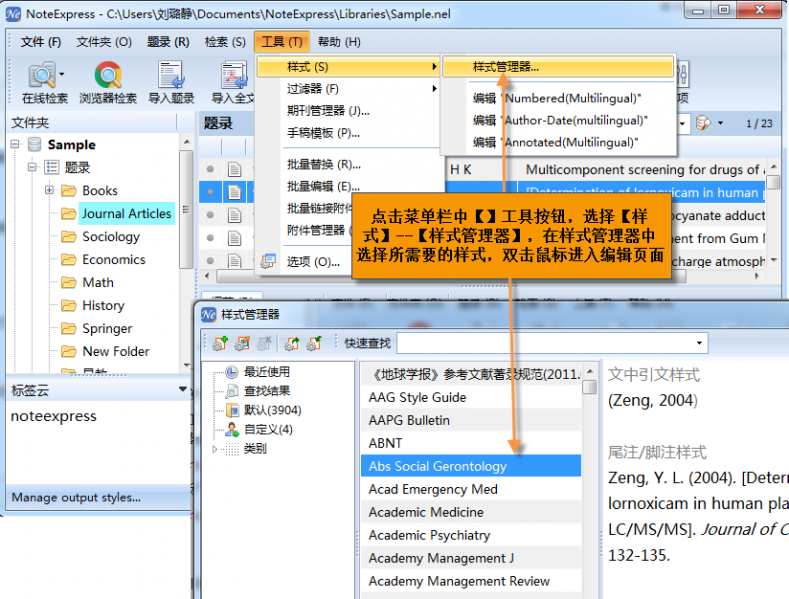Select the New Folder item
Image resolution: width=789 pixels, height=599 pixels.
point(116,351)
